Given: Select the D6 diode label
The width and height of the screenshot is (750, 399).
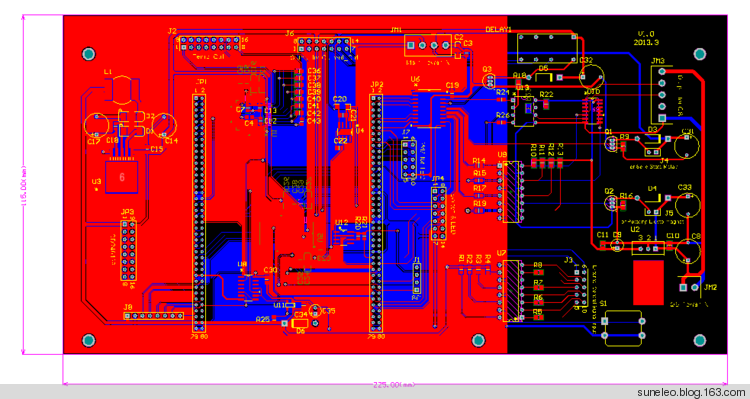Looking at the screenshot, I should [x=300, y=331].
